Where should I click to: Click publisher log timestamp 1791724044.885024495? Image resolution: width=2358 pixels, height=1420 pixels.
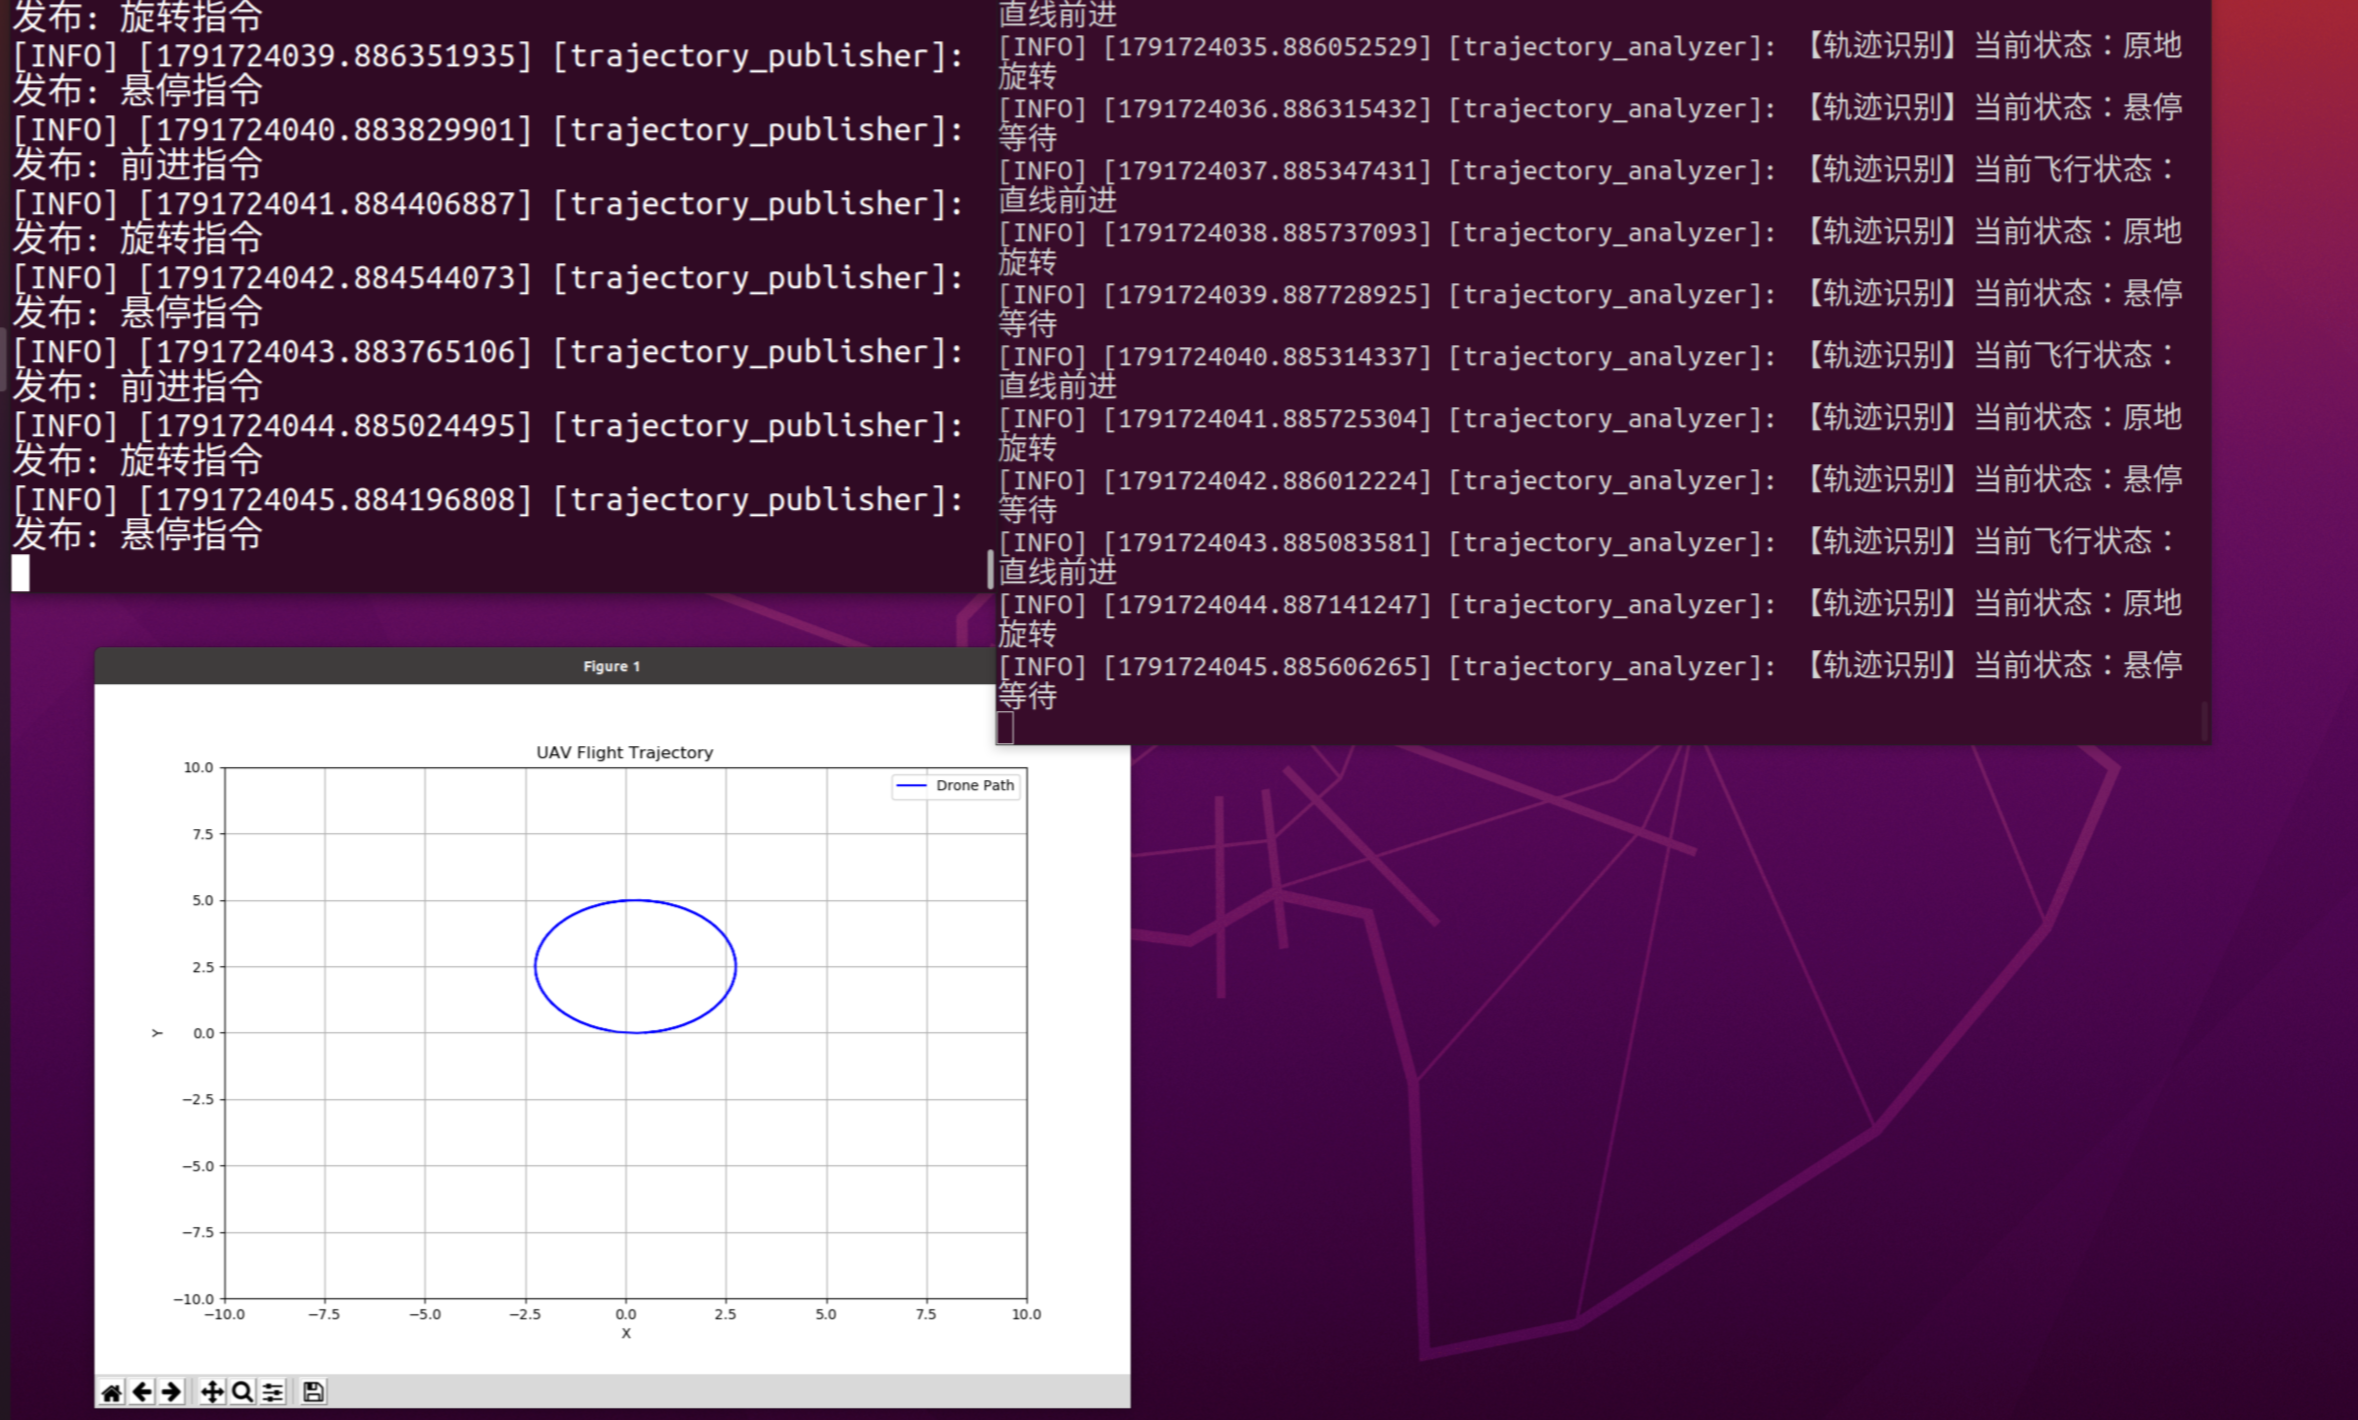point(335,426)
